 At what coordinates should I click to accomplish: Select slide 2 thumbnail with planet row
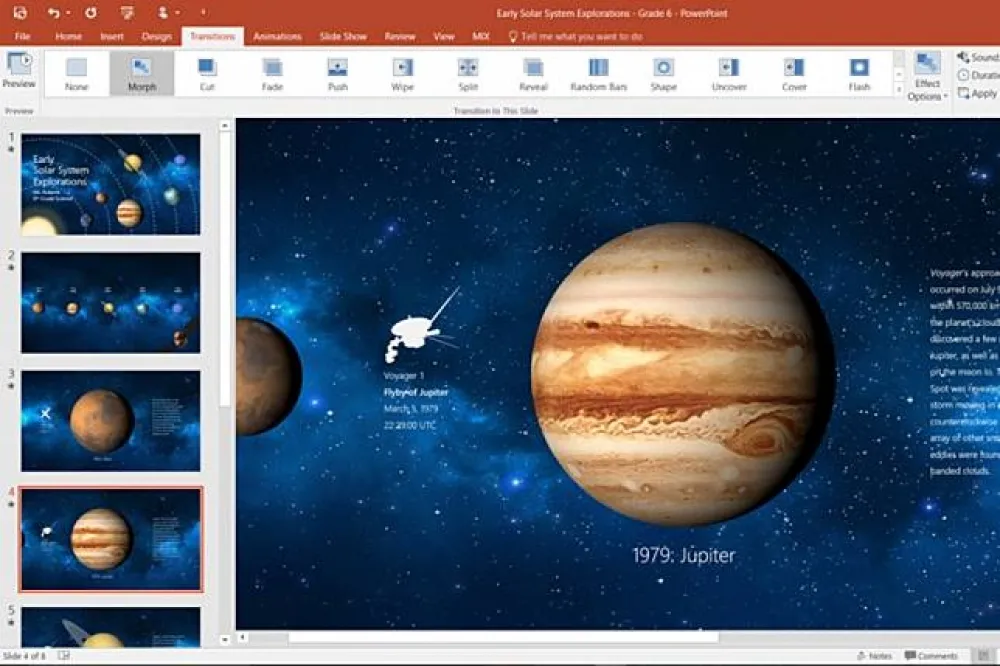[x=110, y=302]
